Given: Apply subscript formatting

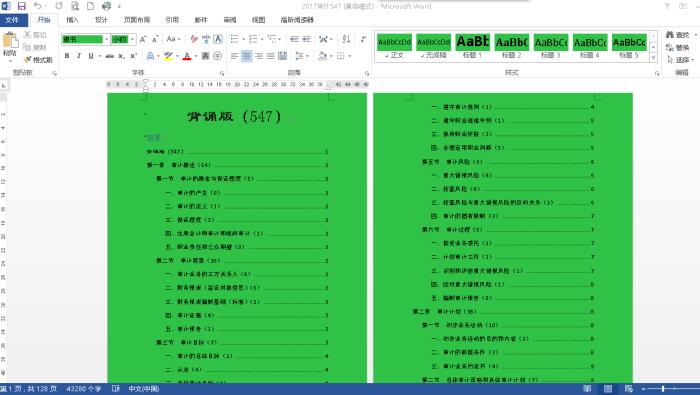Looking at the screenshot, I should point(121,56).
